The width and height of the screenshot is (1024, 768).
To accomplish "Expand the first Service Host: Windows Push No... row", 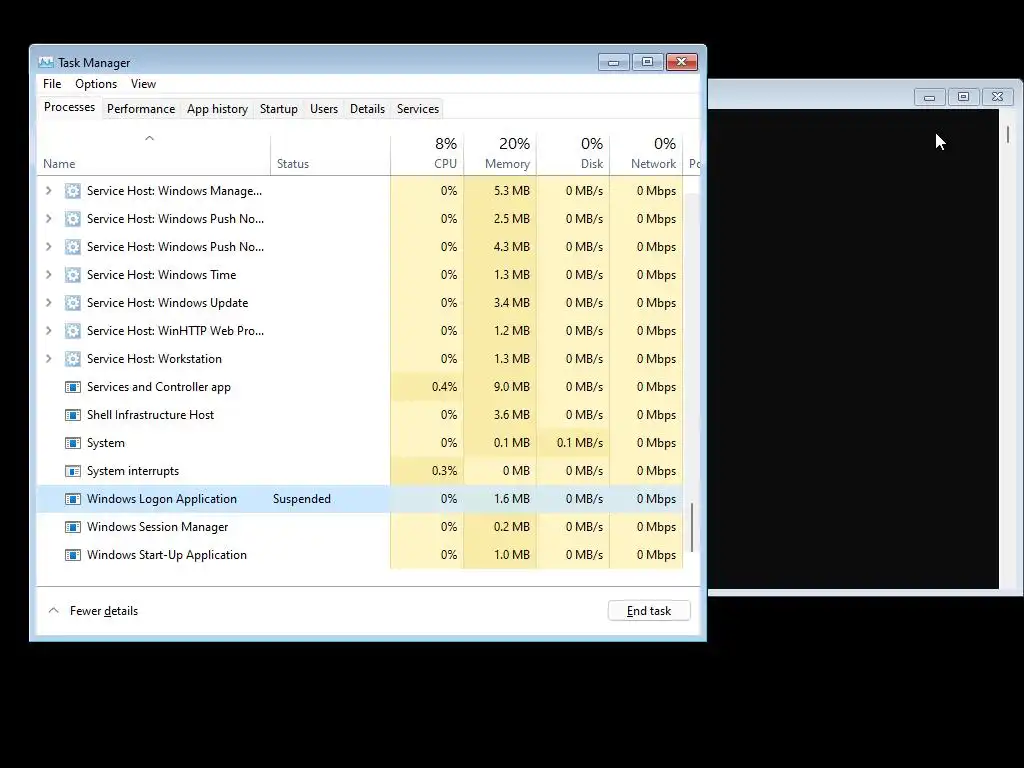I will pyautogui.click(x=48, y=219).
